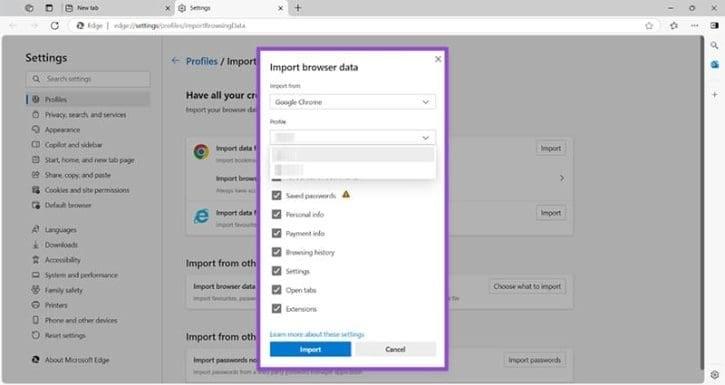Click Cancel in the import dialog
The width and height of the screenshot is (725, 385).
coord(395,349)
